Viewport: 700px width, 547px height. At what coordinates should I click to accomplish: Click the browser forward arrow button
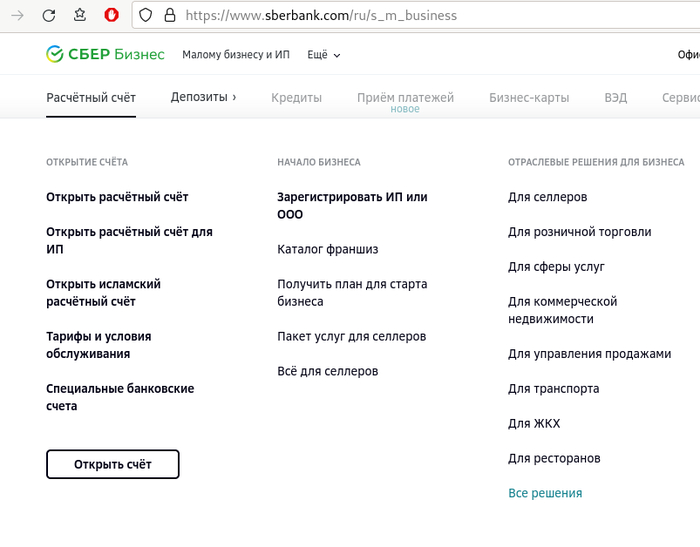click(x=17, y=15)
